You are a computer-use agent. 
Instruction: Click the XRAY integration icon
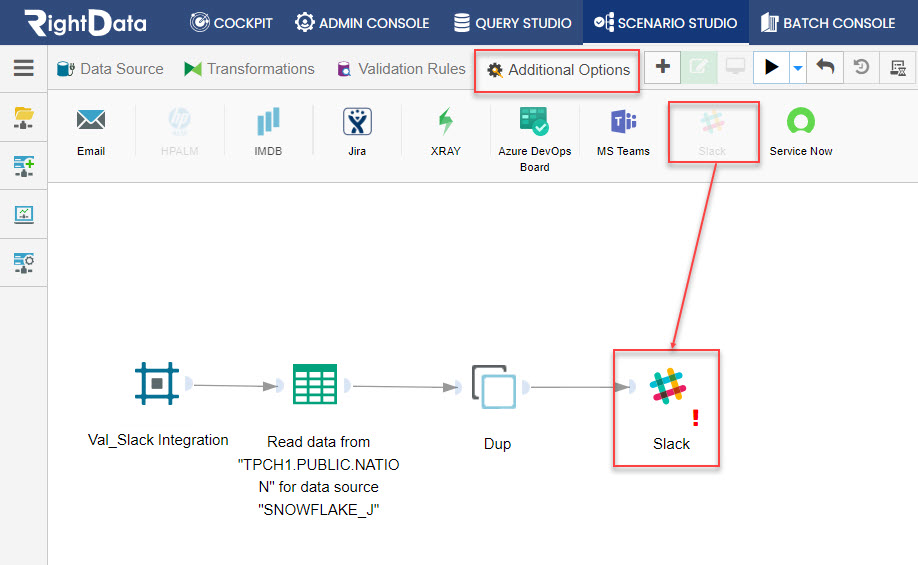click(446, 121)
